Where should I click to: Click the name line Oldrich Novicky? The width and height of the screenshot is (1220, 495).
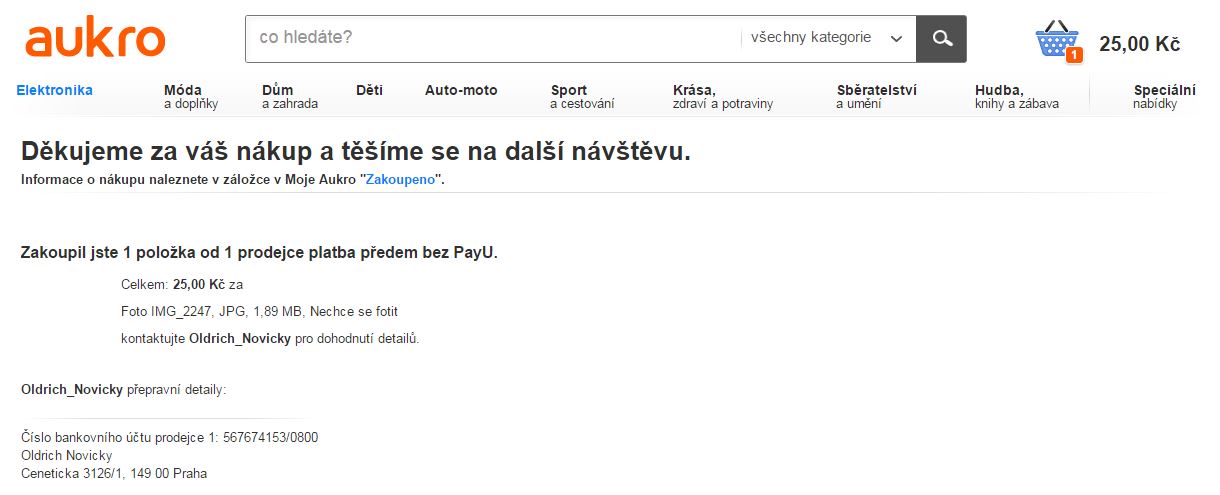pyautogui.click(x=67, y=455)
